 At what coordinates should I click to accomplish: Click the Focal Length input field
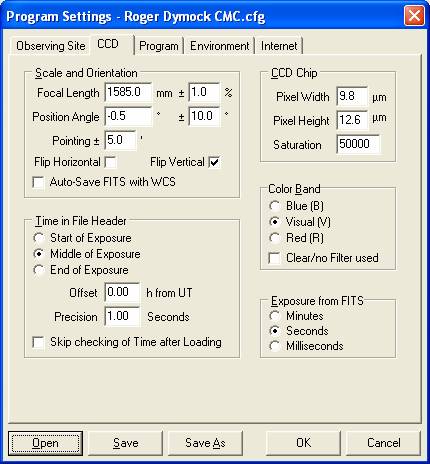(x=128, y=92)
